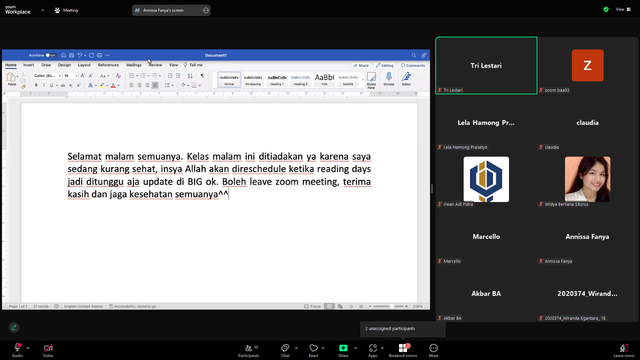Viewport: 640px width, 360px height.
Task: Open the Zoom Chat panel
Action: coord(285,350)
